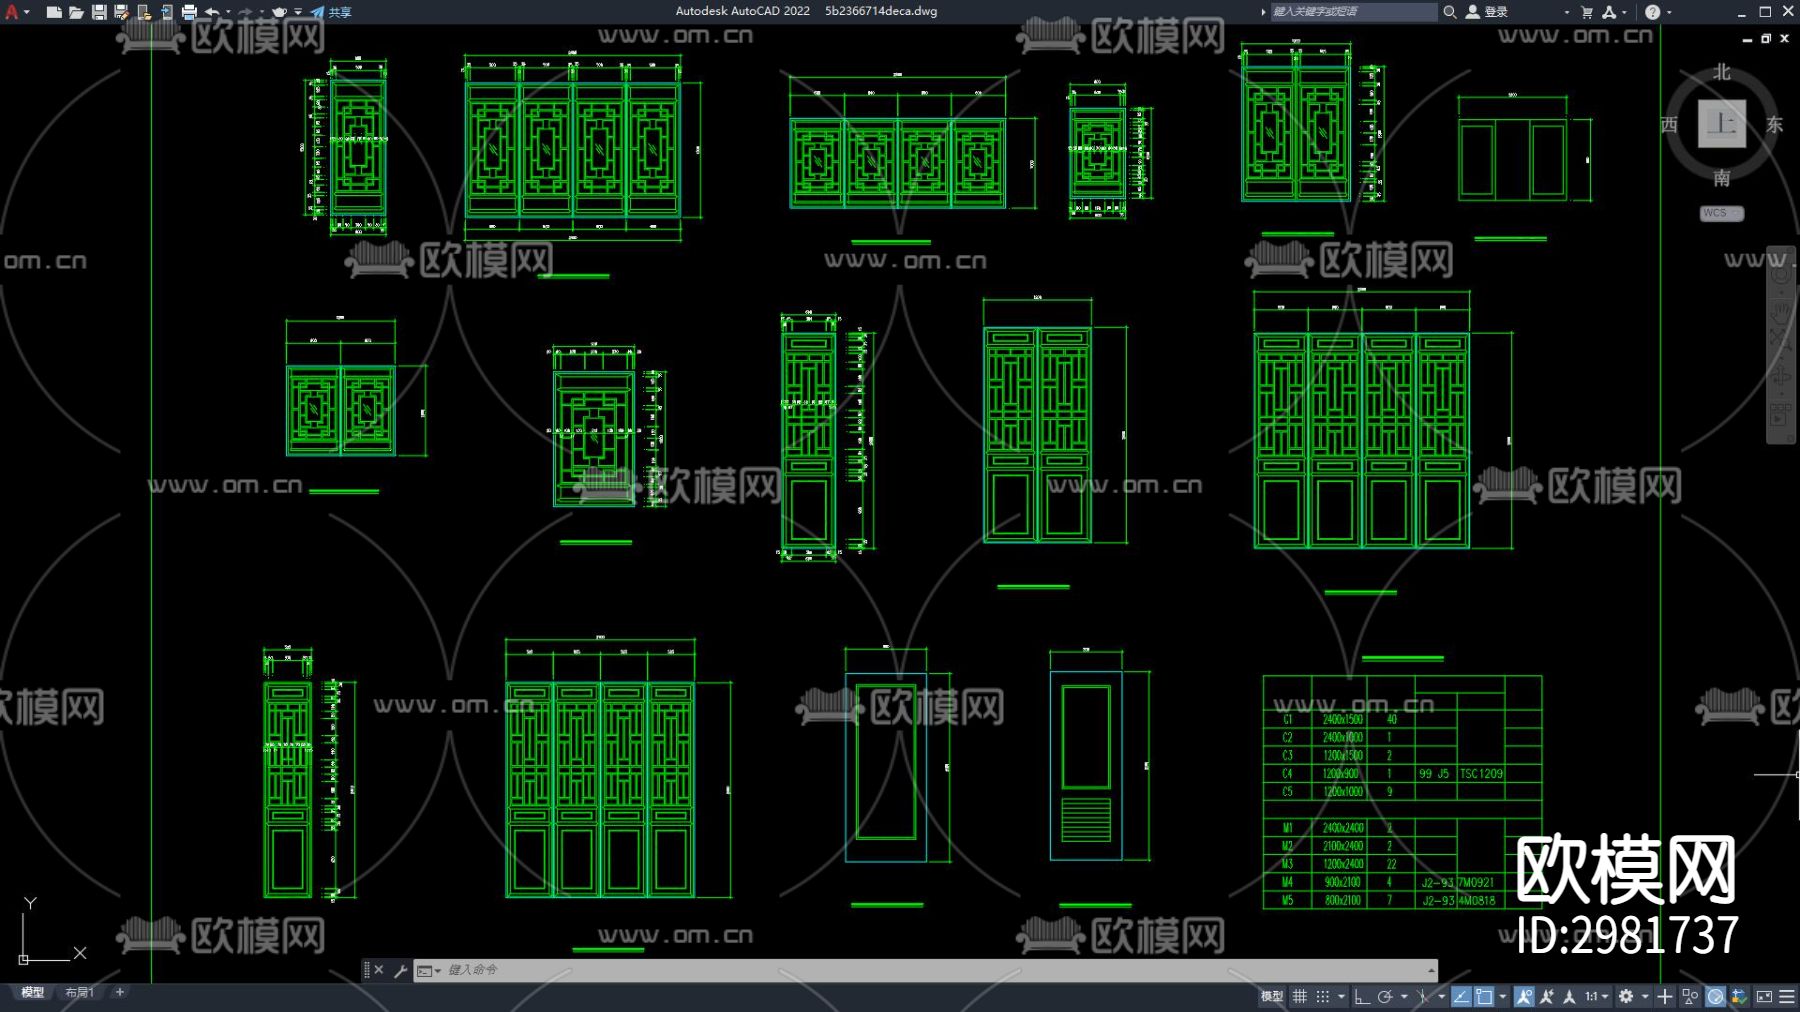The image size is (1800, 1012).
Task: Save the drawing using the Save icon
Action: [99, 12]
